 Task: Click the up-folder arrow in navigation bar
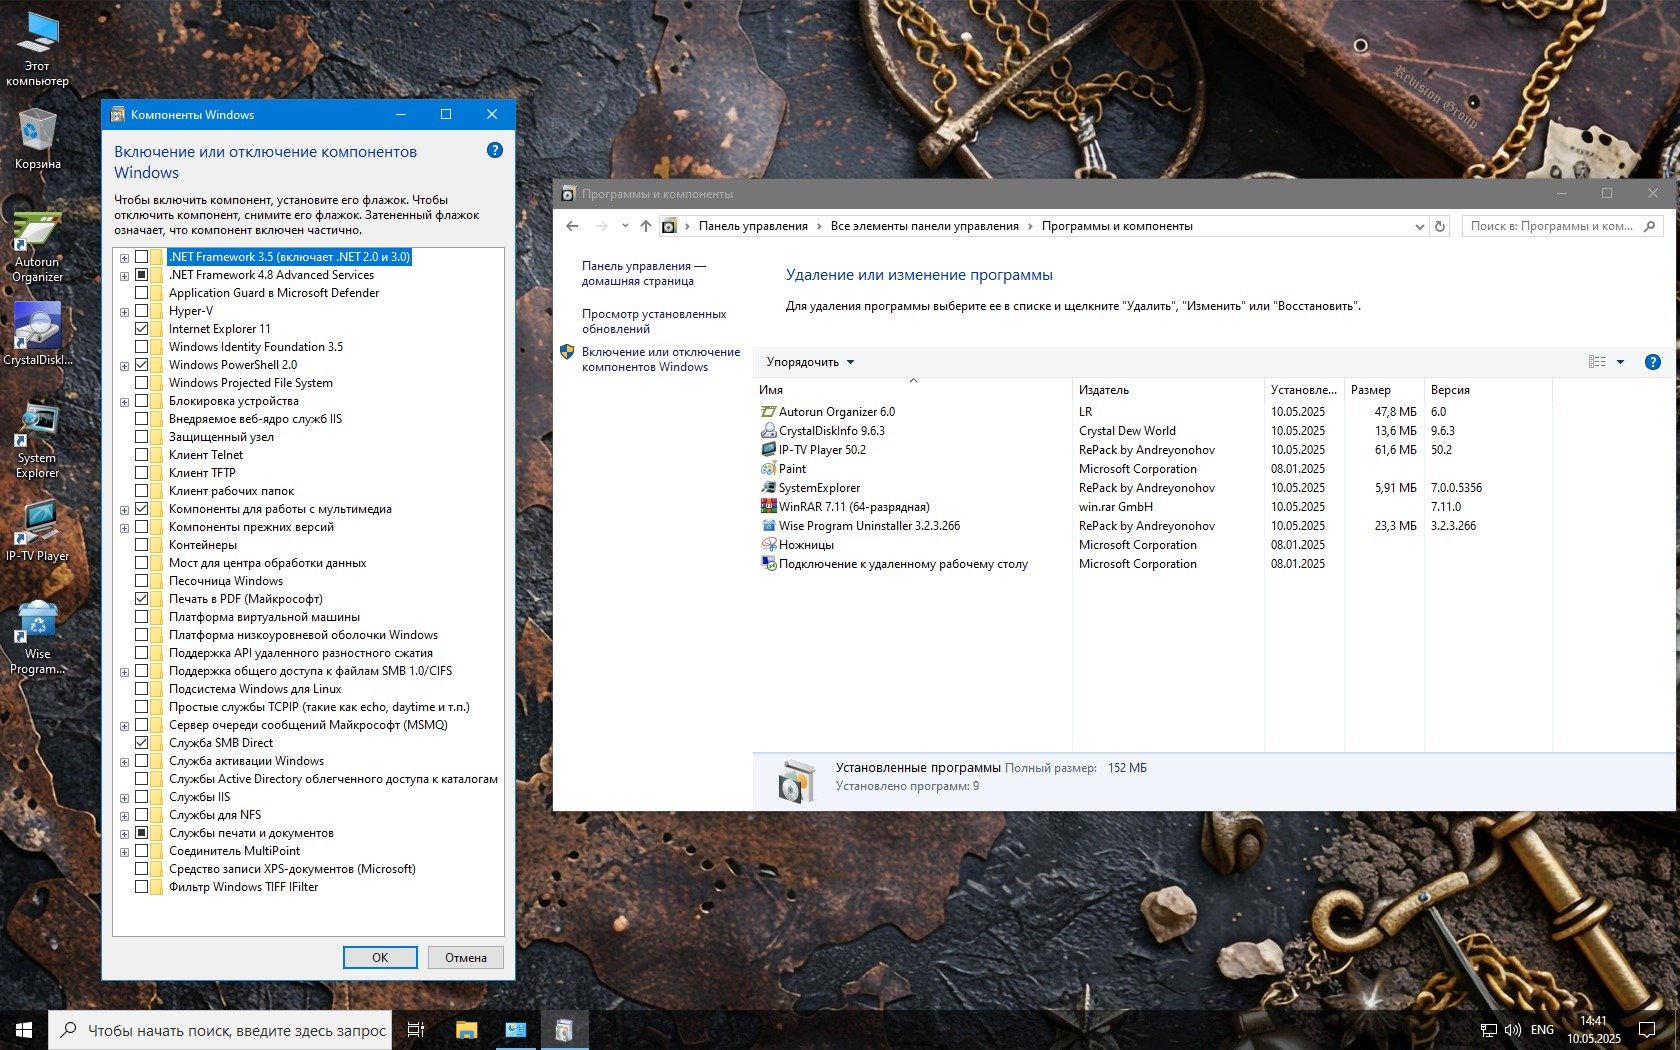[x=646, y=226]
